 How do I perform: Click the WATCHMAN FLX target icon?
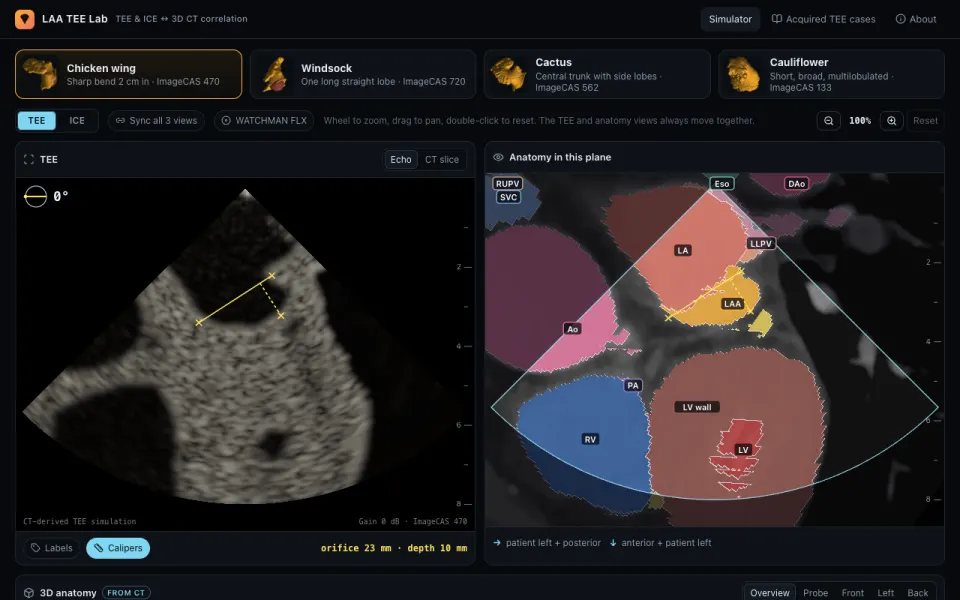click(226, 121)
